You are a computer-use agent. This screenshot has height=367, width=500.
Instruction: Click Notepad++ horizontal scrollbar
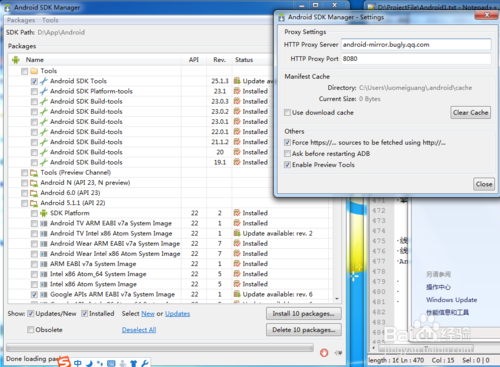point(425,349)
